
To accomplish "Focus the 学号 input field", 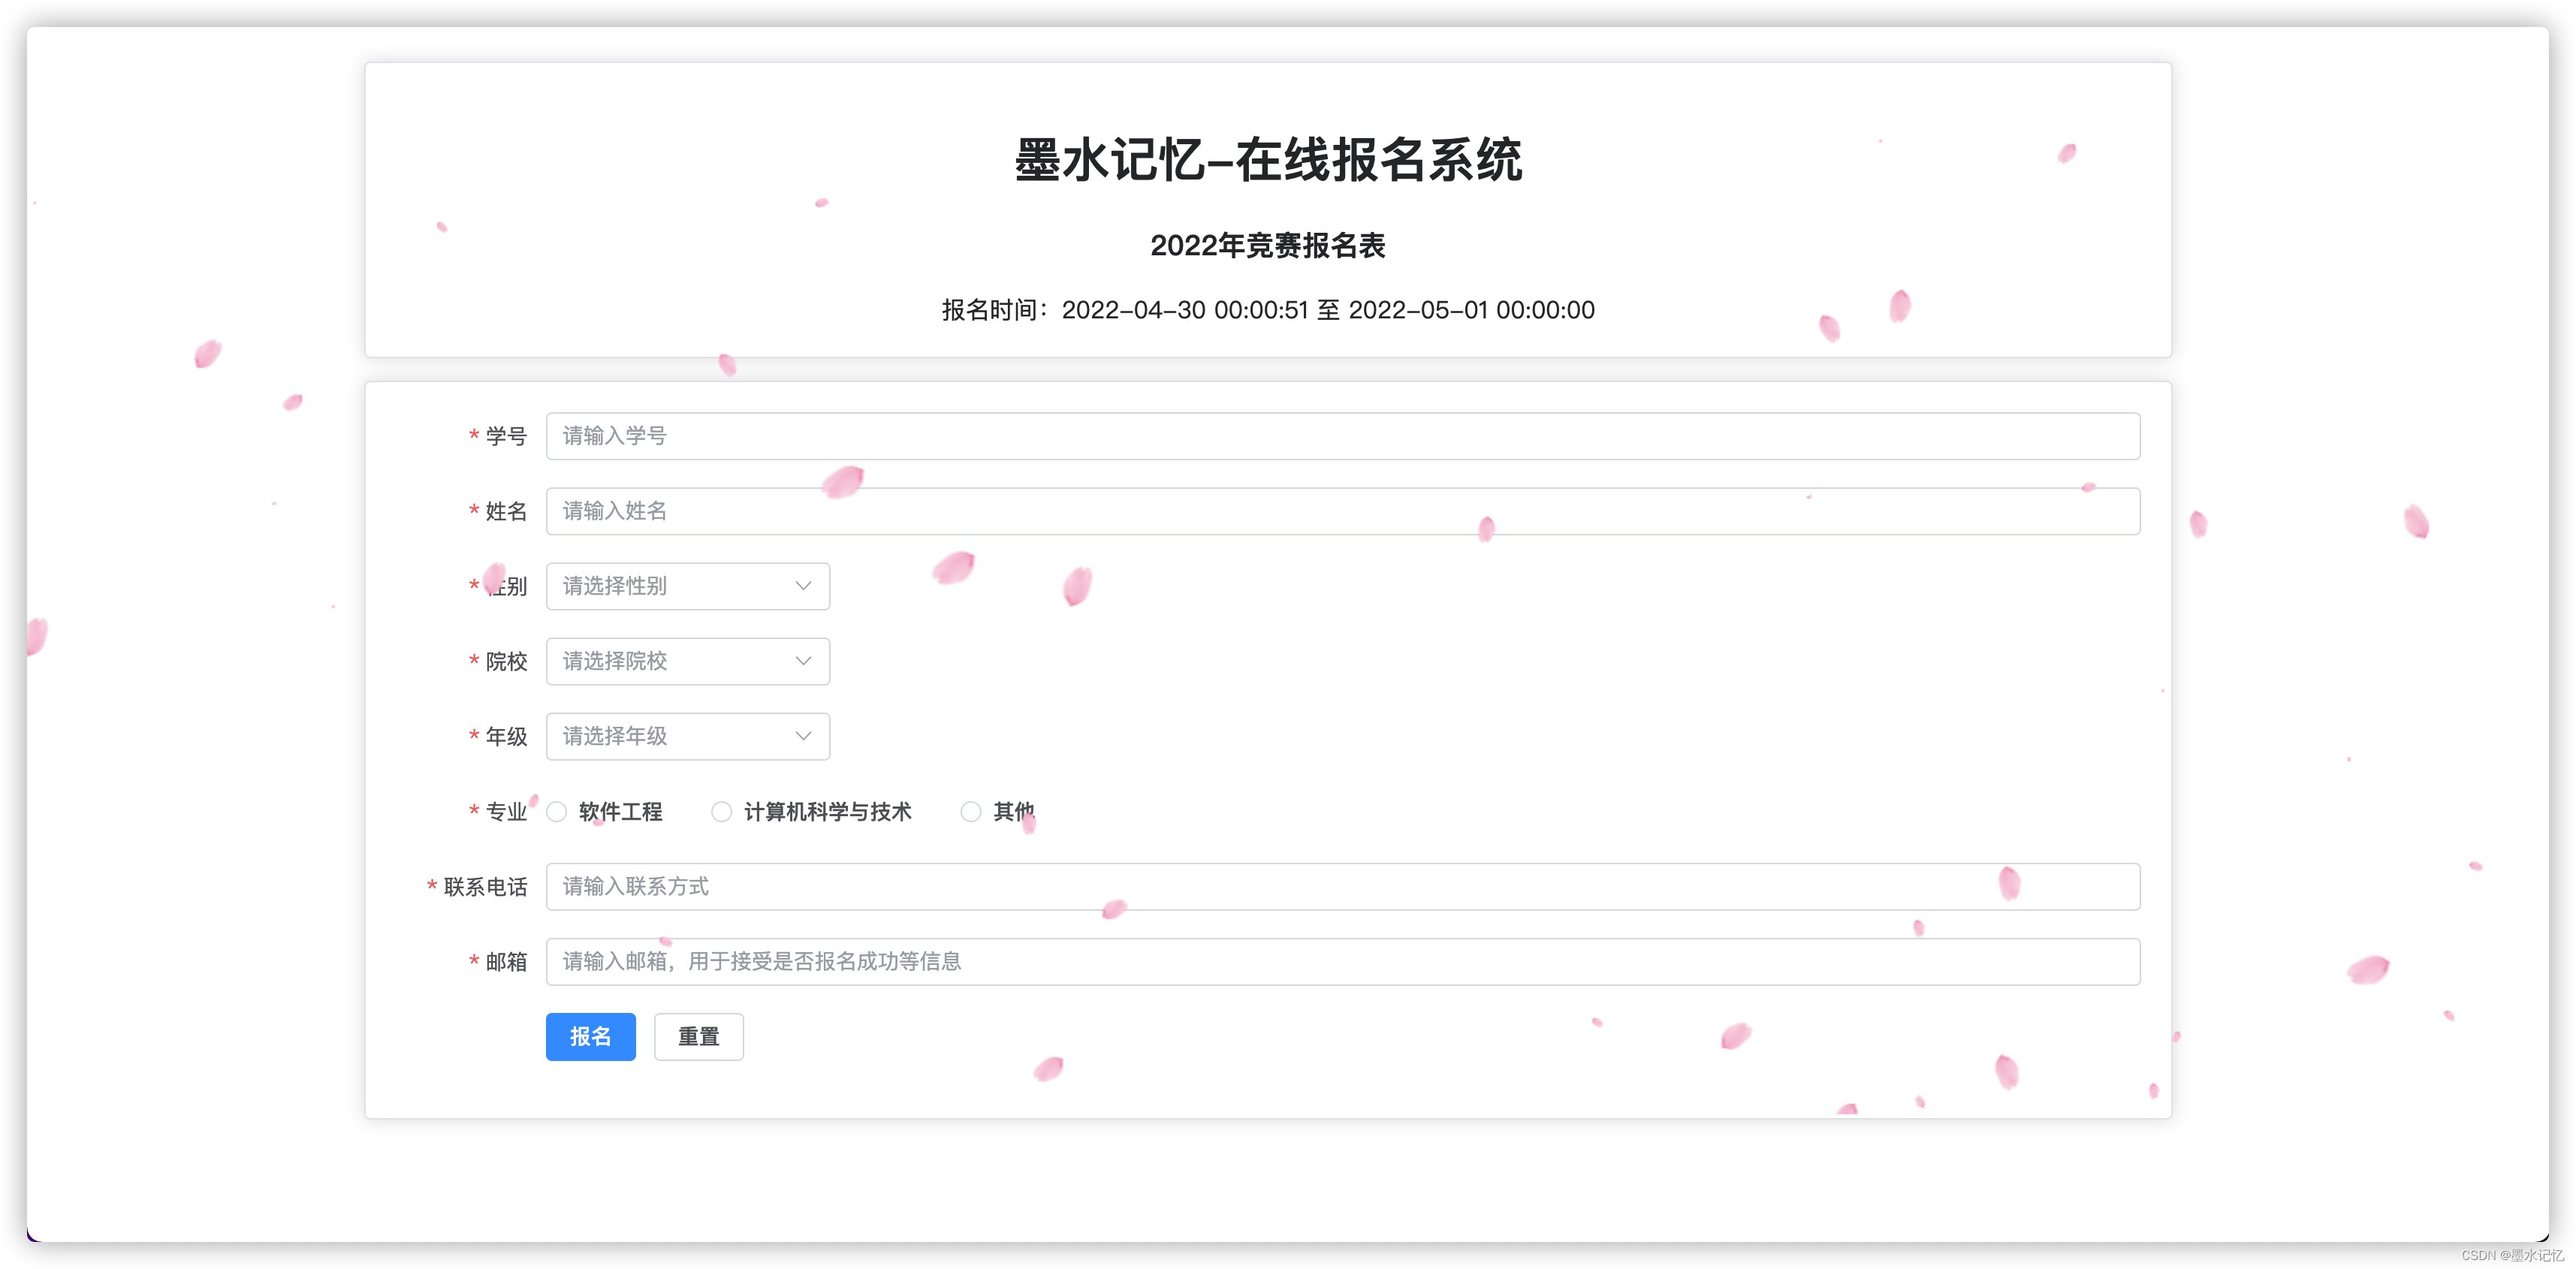I will 1342,436.
